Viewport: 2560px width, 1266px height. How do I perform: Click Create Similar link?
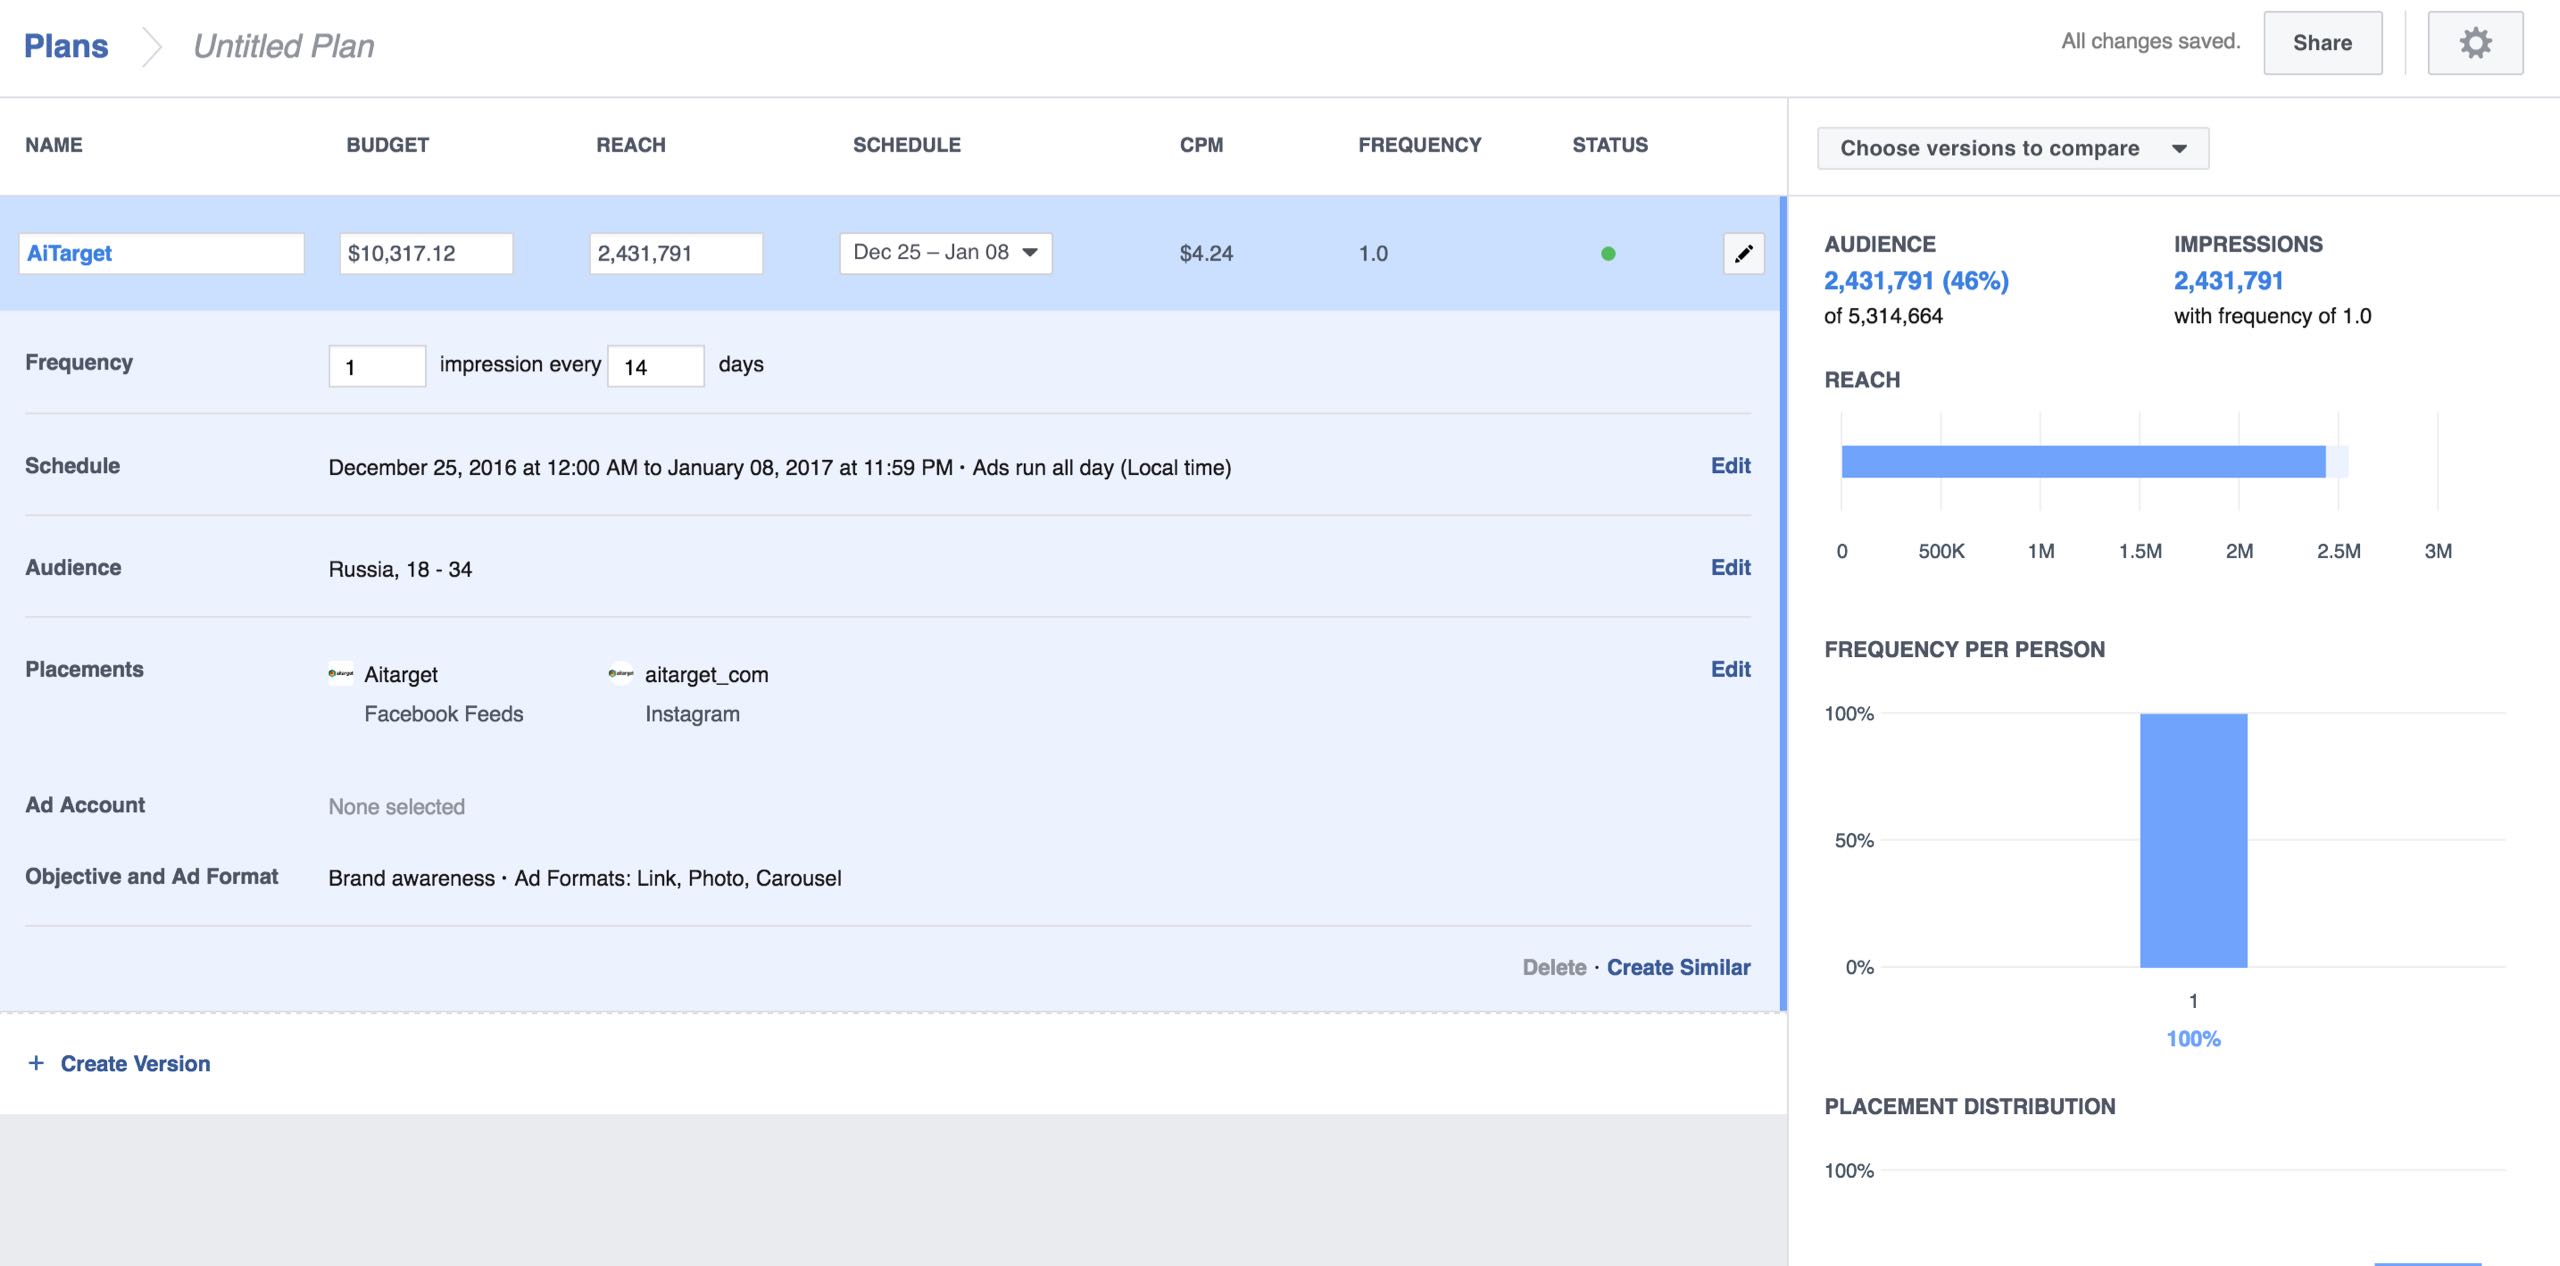(1678, 968)
